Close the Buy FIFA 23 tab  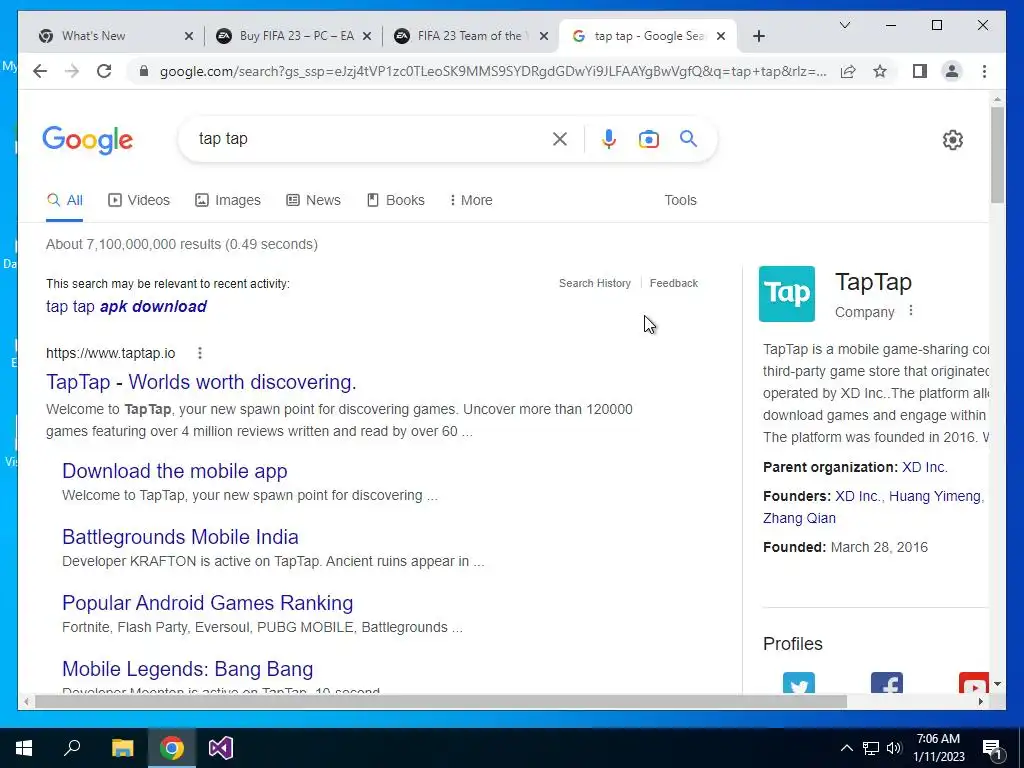click(x=367, y=36)
